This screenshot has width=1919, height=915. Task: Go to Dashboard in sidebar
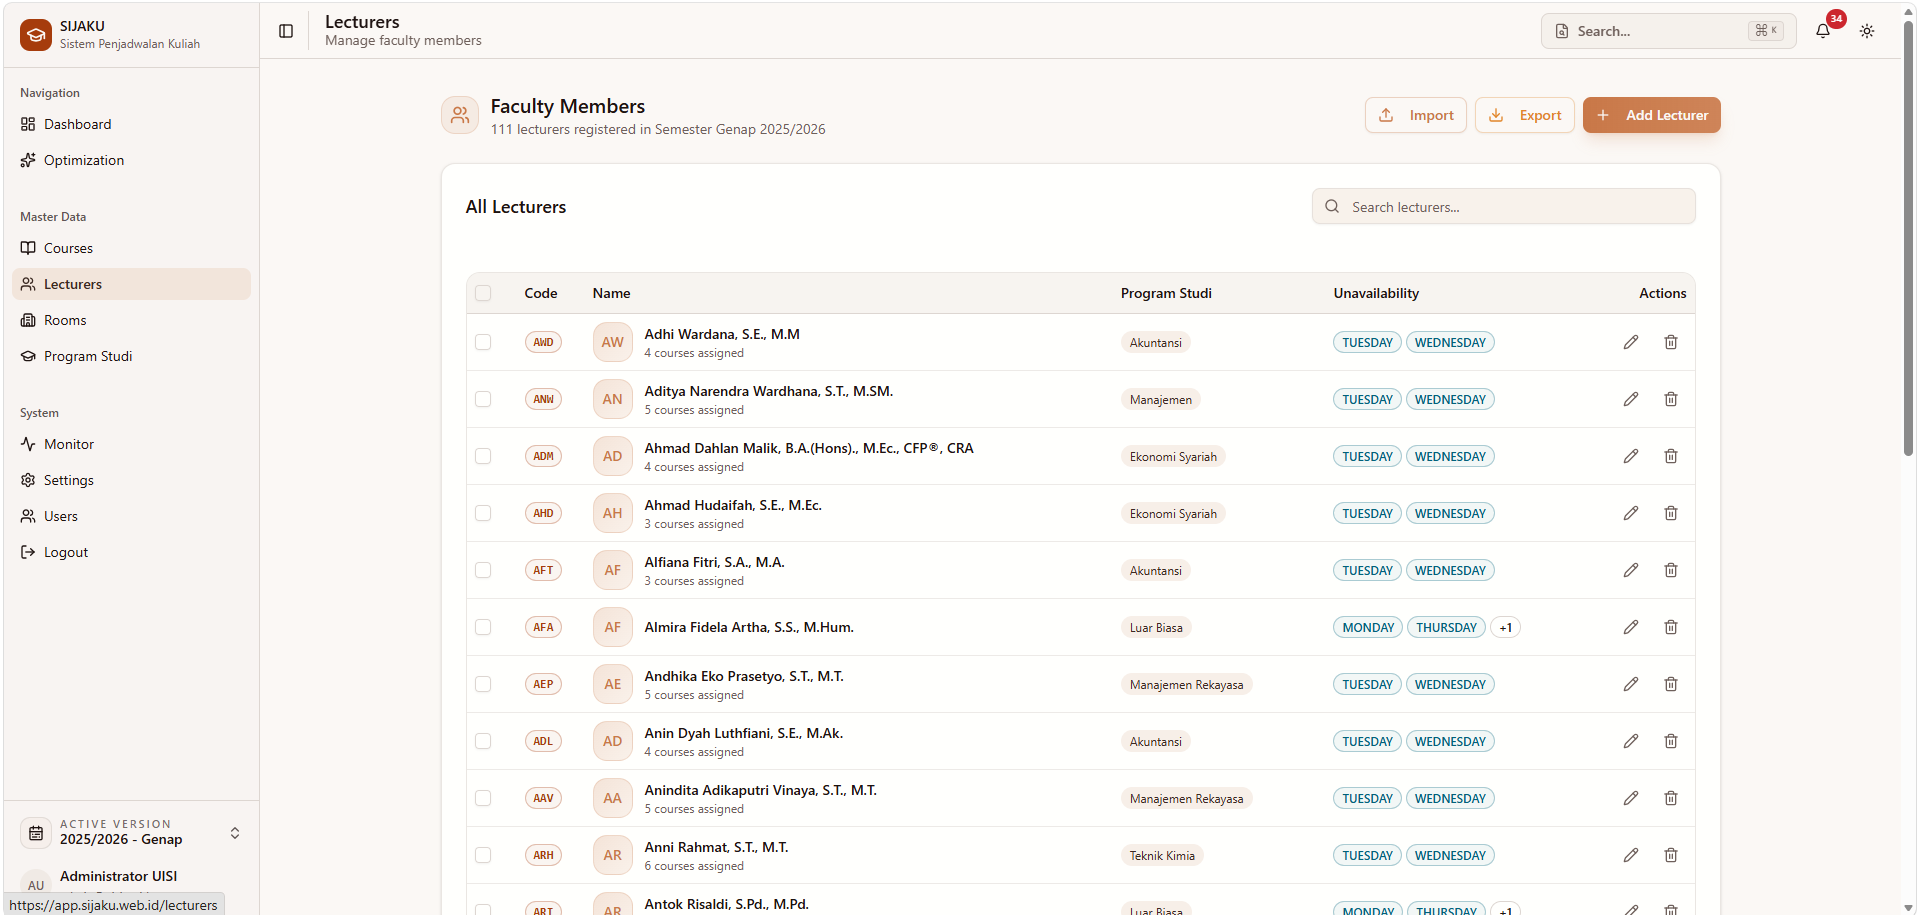(x=131, y=124)
